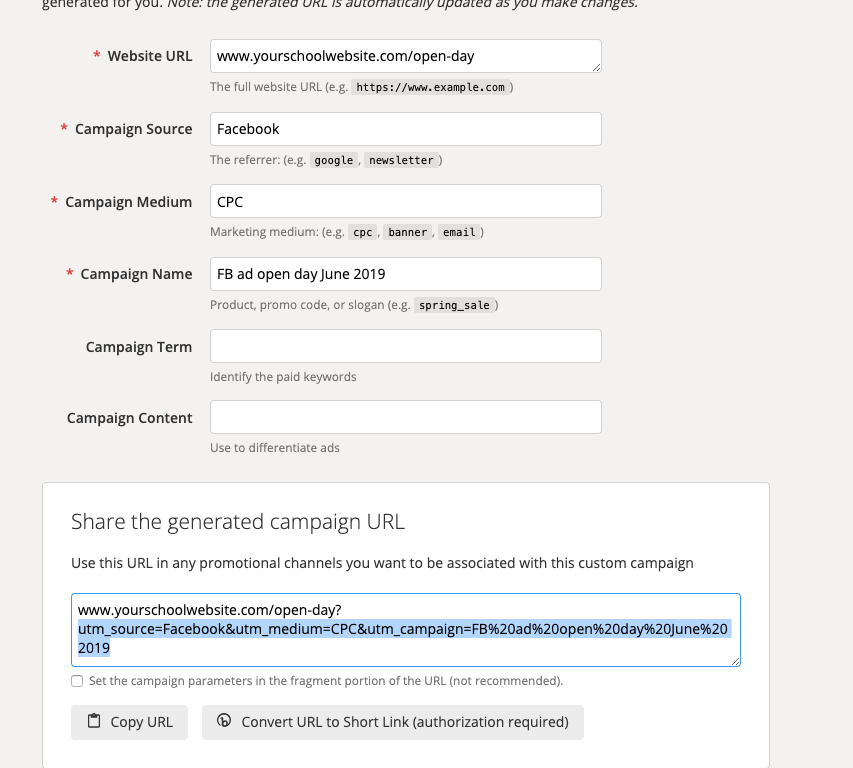Click the Website URL label

click(150, 56)
